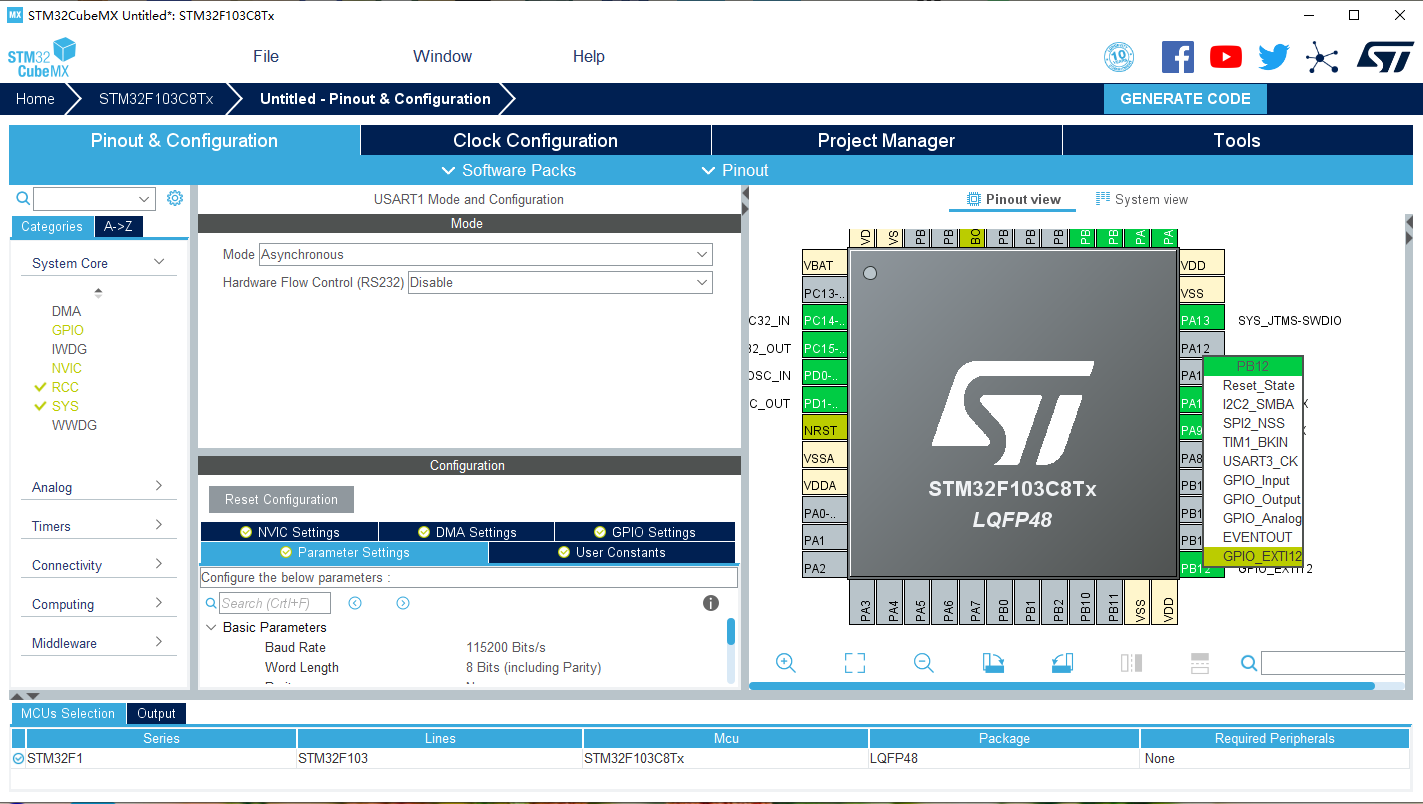
Task: Select RCC in System Core list
Action: (65, 387)
